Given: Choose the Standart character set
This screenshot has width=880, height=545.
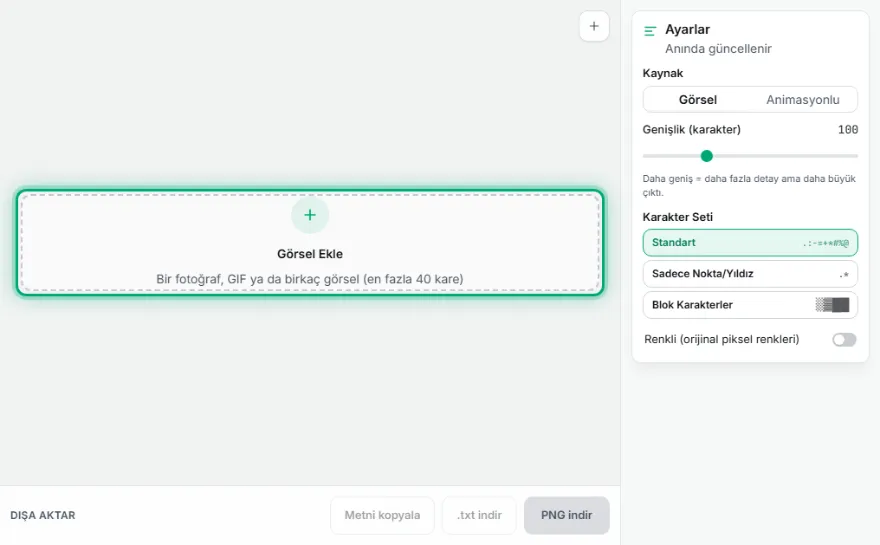Looking at the screenshot, I should (x=750, y=242).
